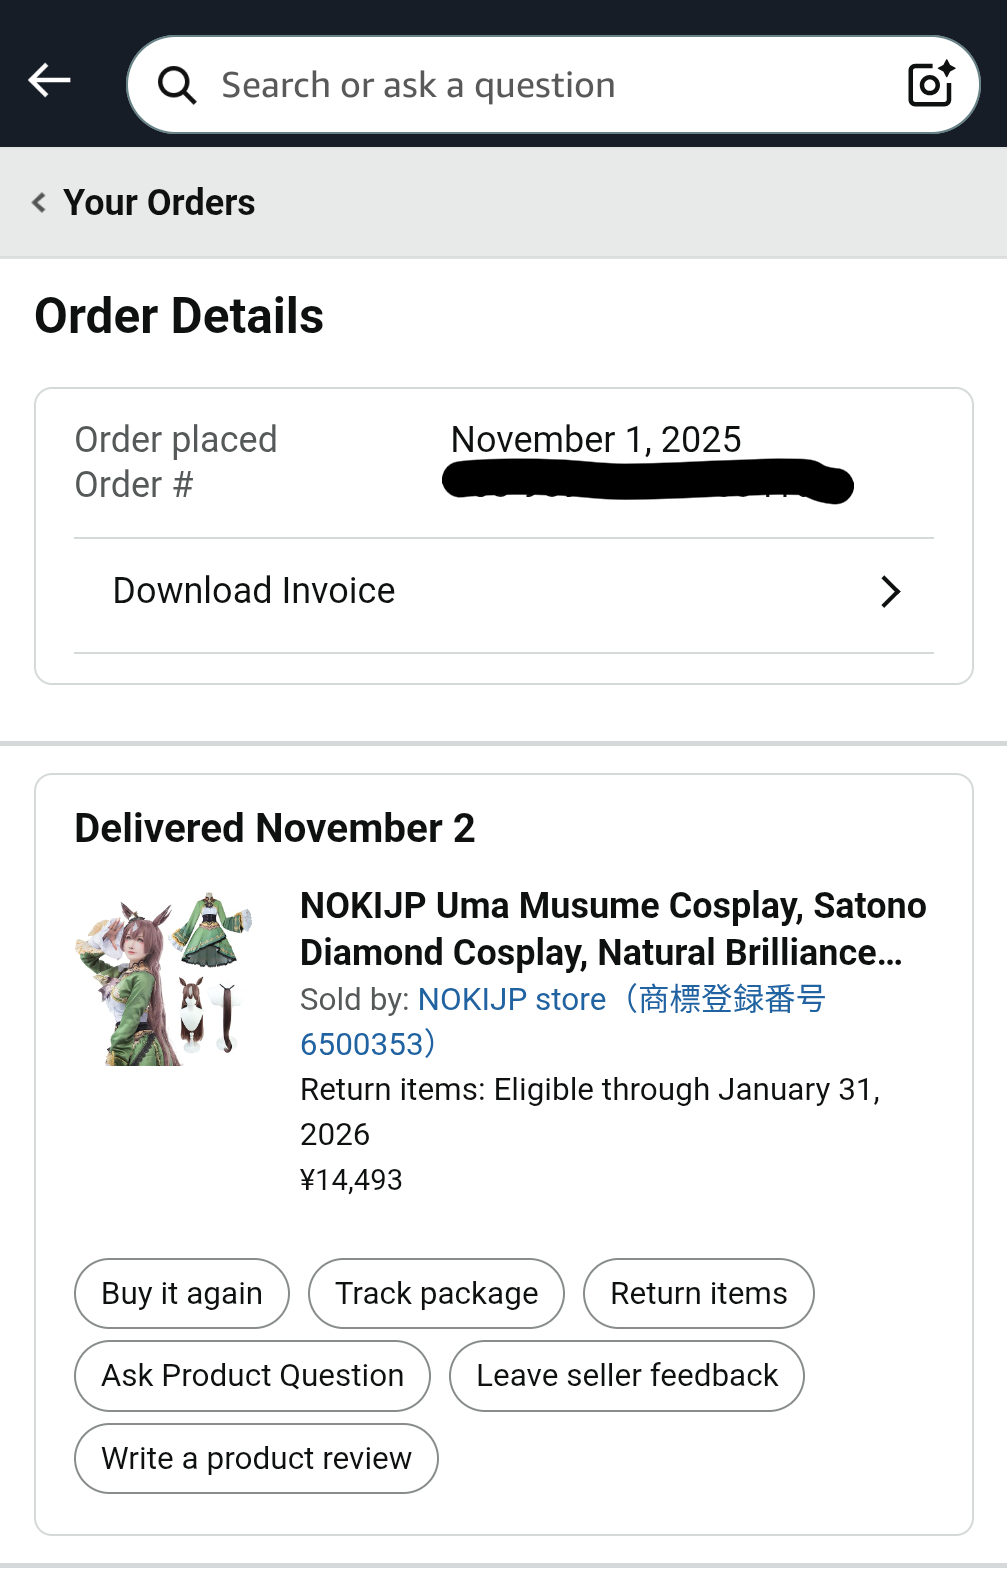Open Download Invoice row
Viewport: 1007px width, 1584px height.
point(254,591)
